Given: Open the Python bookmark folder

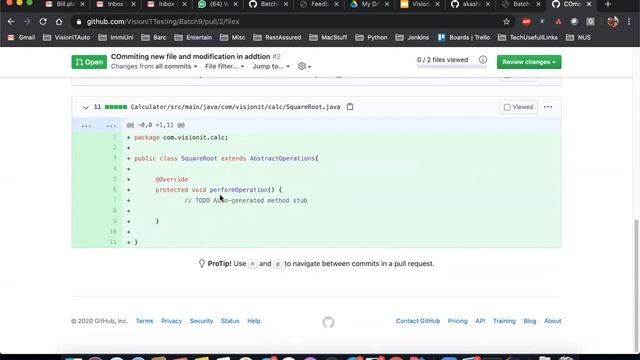Looking at the screenshot, I should (371, 38).
